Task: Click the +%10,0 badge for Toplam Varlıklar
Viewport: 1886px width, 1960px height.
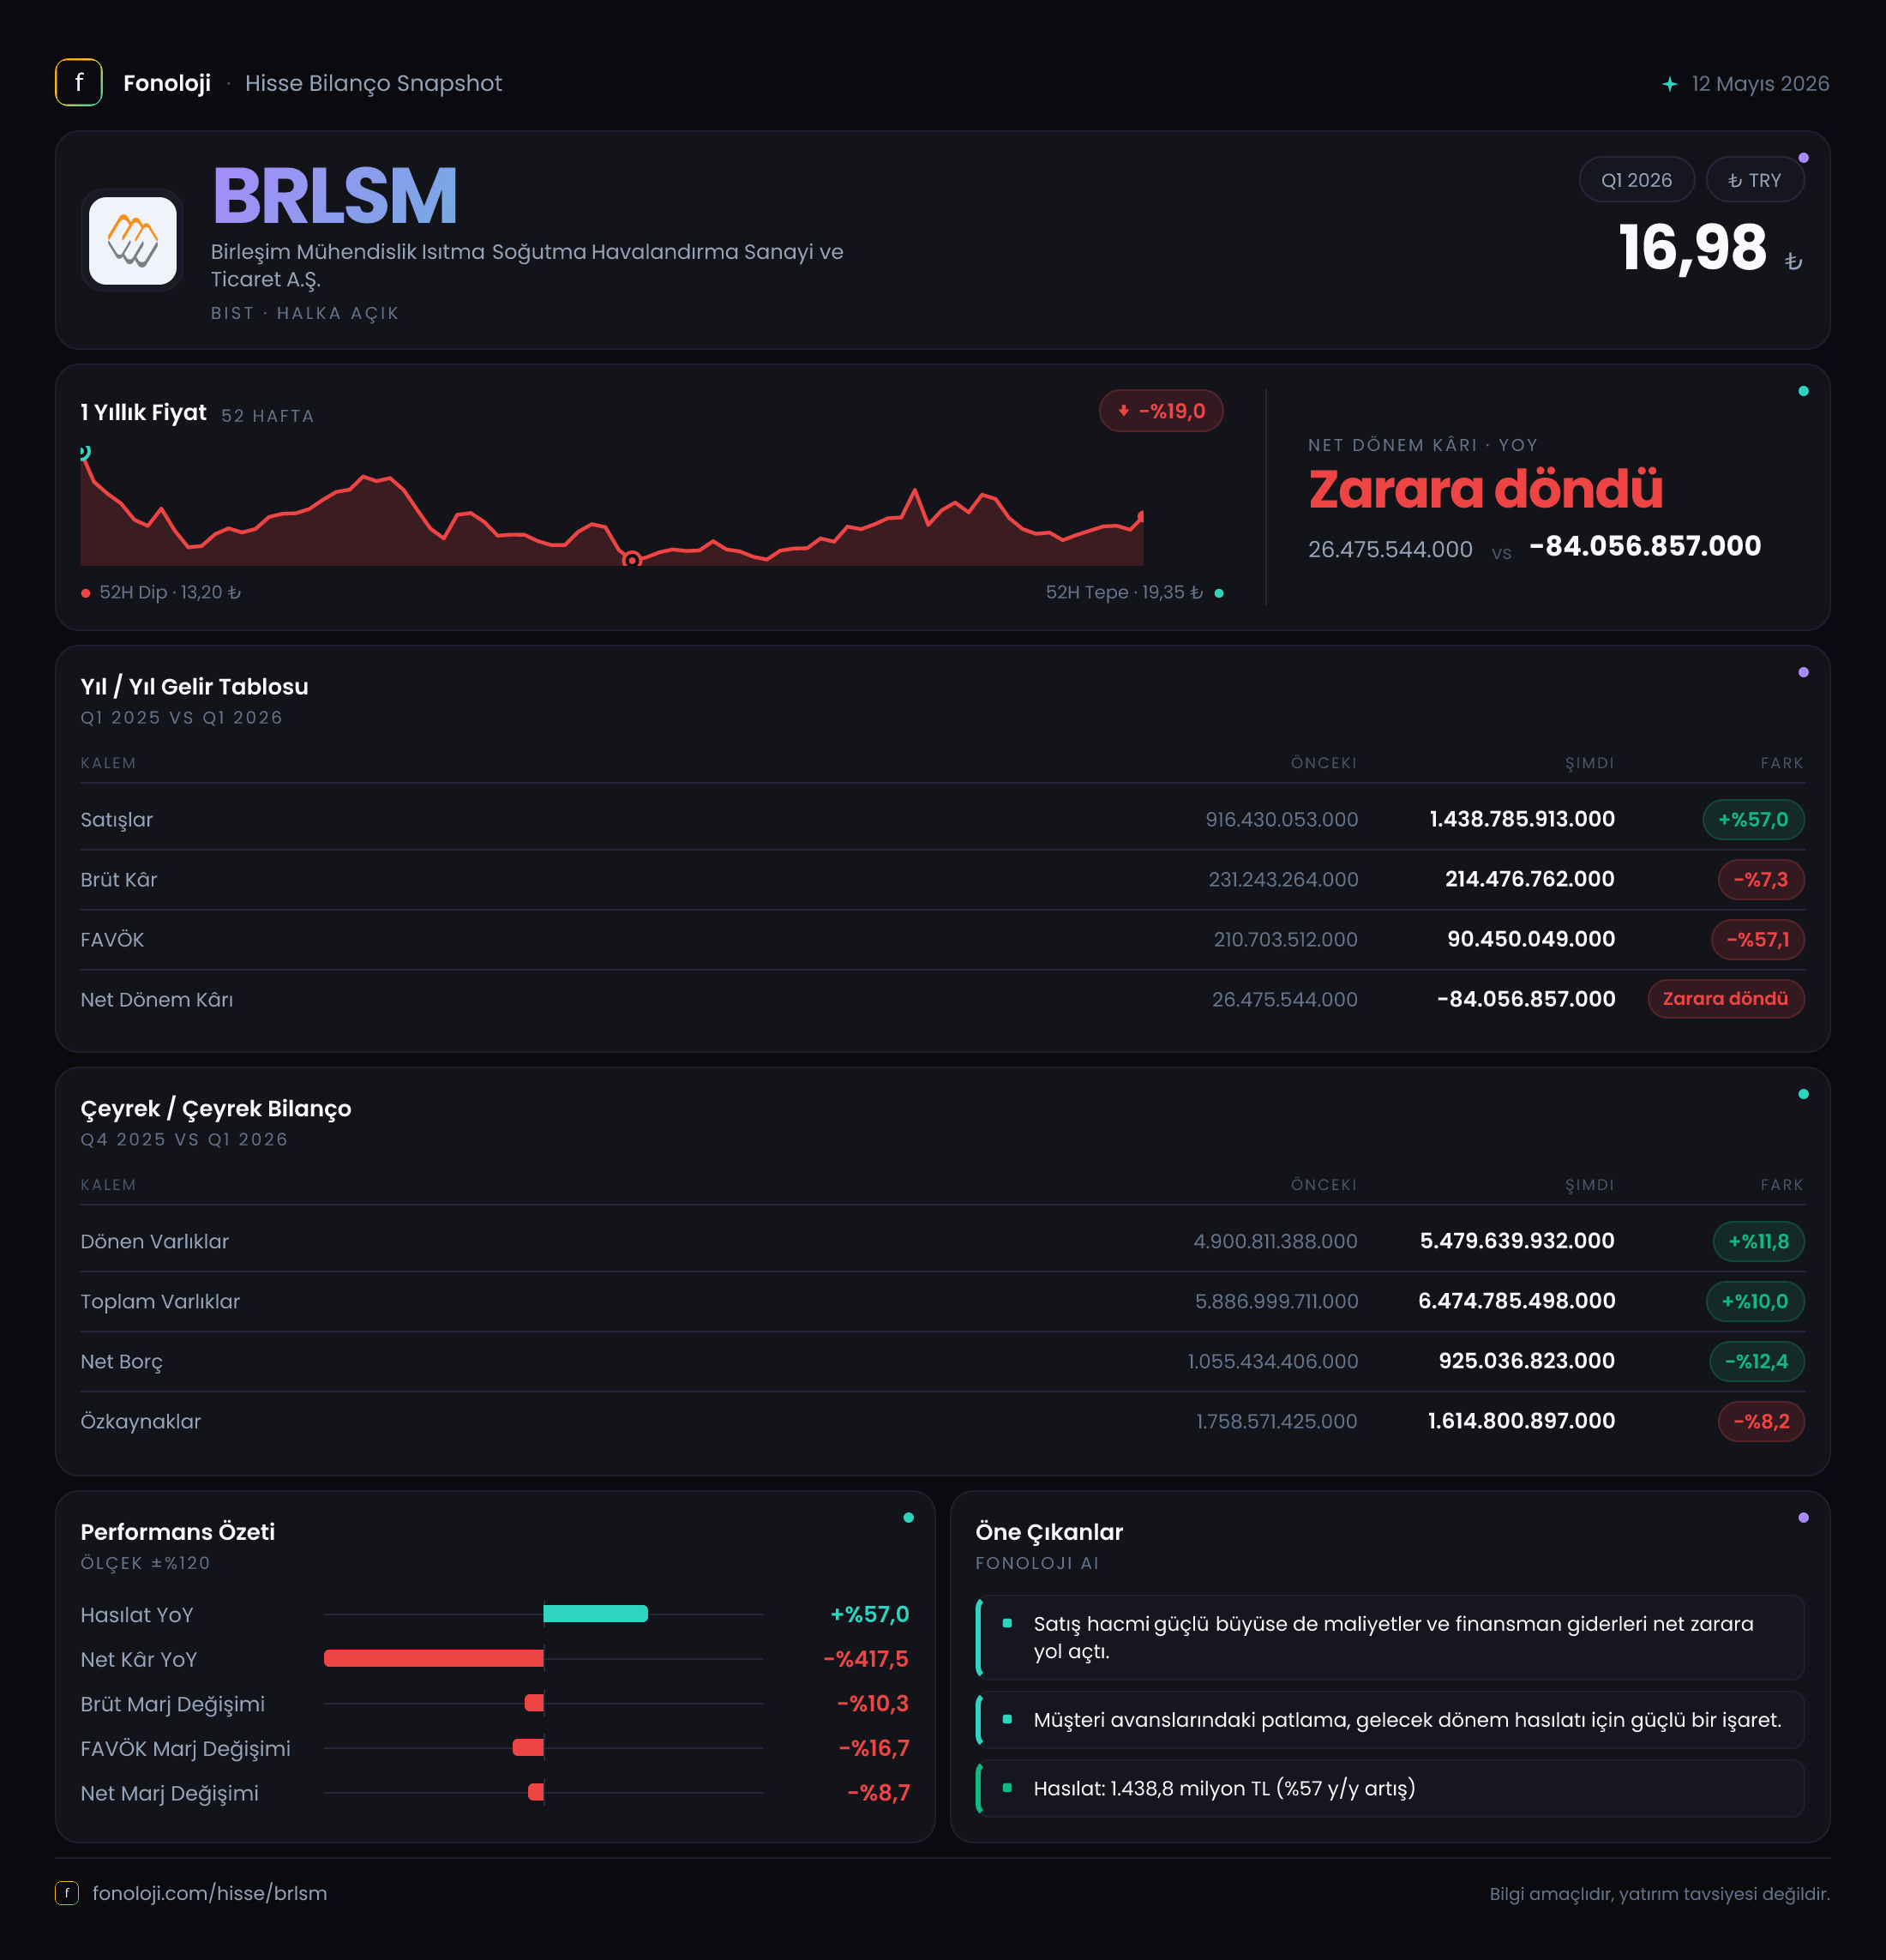Action: [1754, 1302]
